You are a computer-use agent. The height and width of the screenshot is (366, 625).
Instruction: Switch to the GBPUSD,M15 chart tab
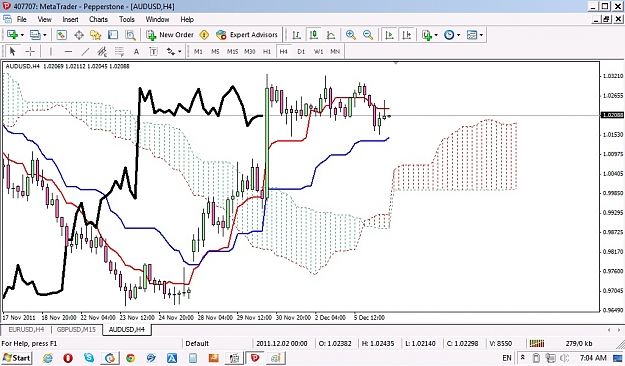coord(76,330)
